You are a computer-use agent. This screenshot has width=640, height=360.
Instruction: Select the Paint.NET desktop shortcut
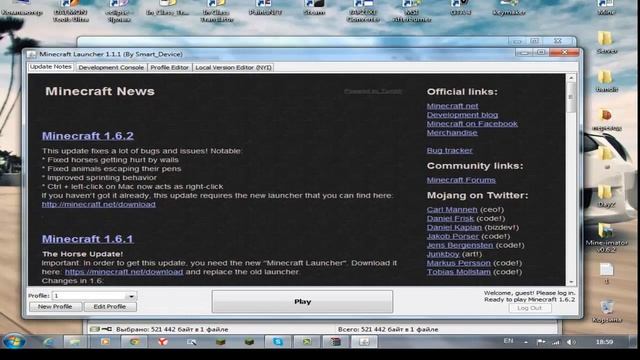click(265, 7)
